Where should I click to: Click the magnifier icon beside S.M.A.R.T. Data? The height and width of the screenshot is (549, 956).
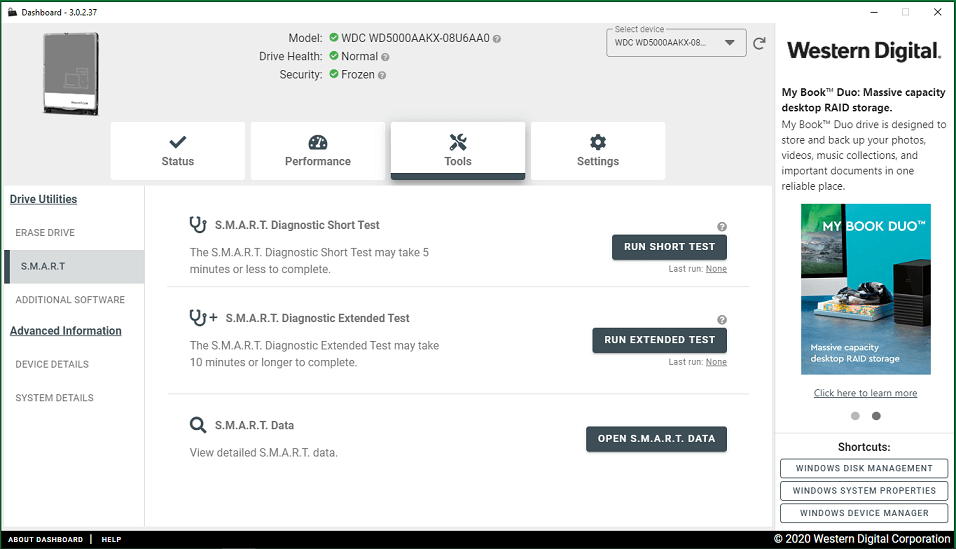click(198, 425)
